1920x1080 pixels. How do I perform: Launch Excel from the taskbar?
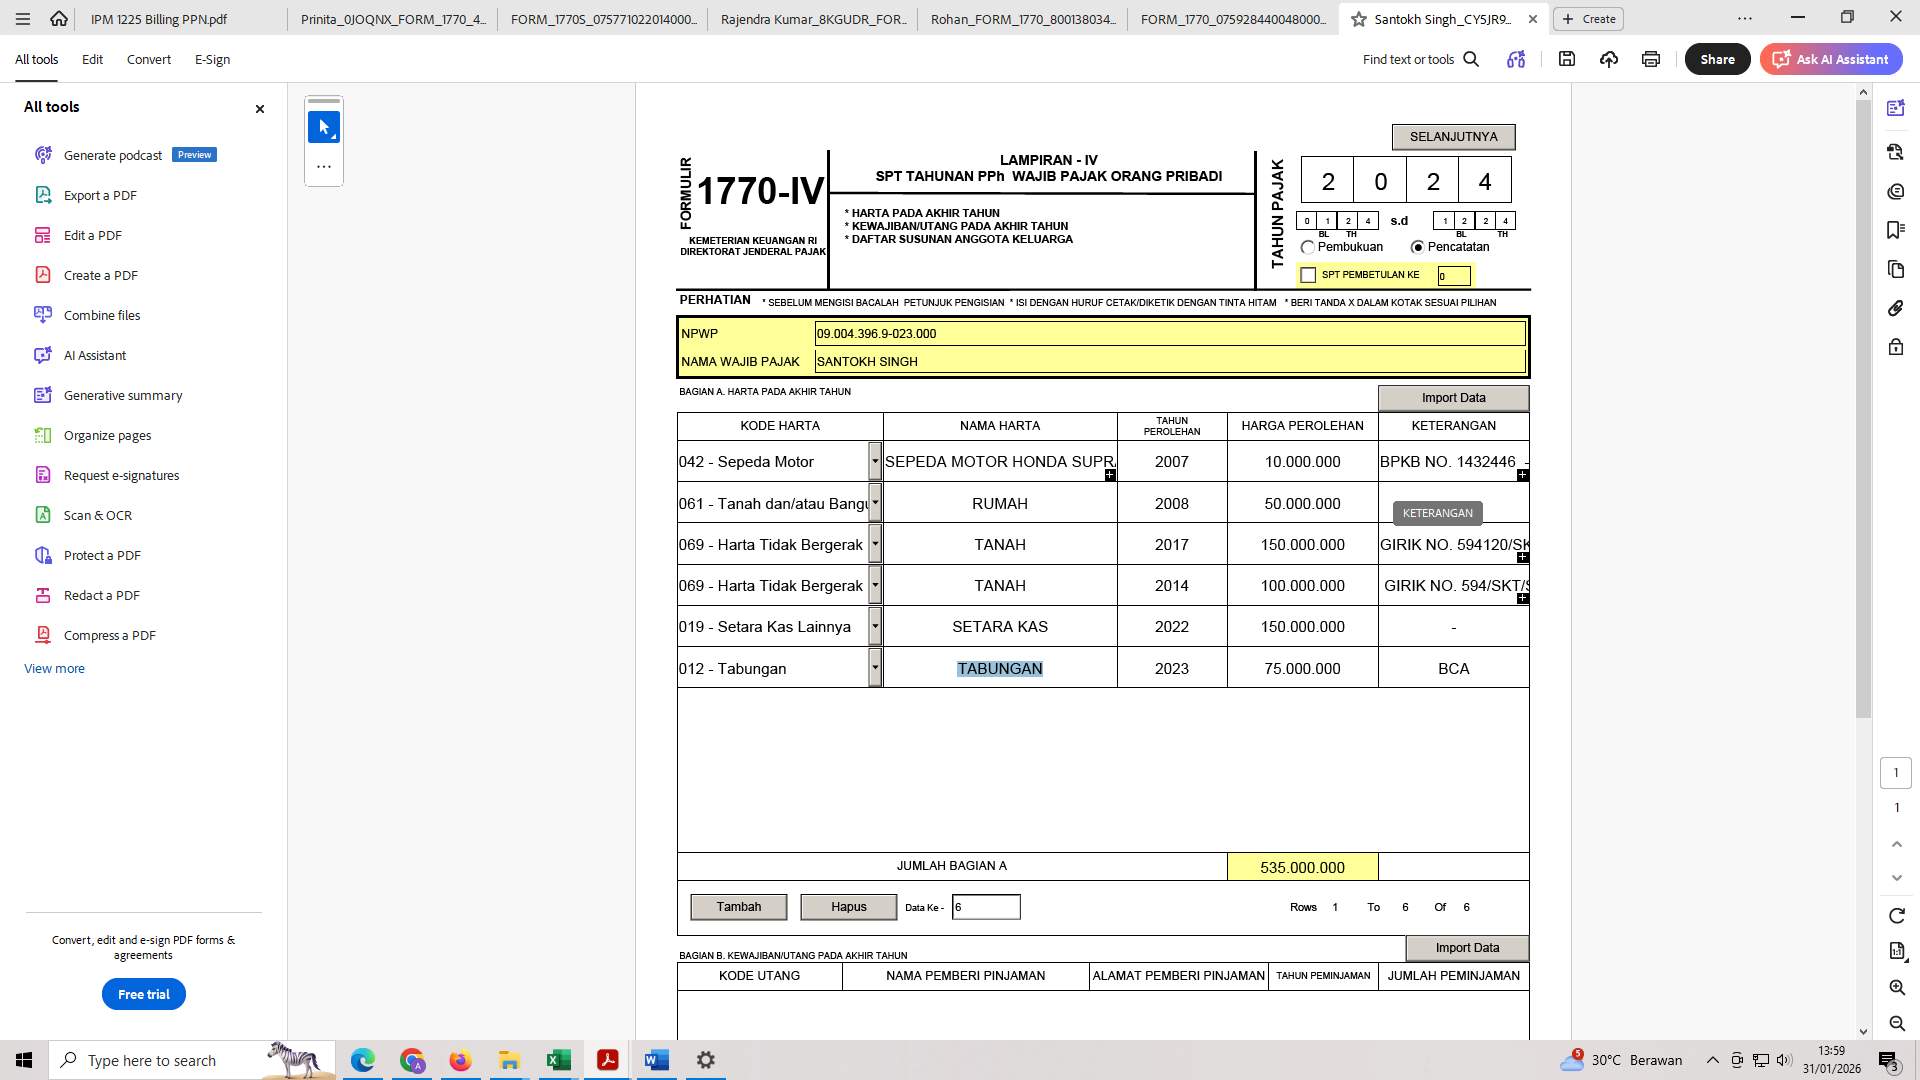558,1060
